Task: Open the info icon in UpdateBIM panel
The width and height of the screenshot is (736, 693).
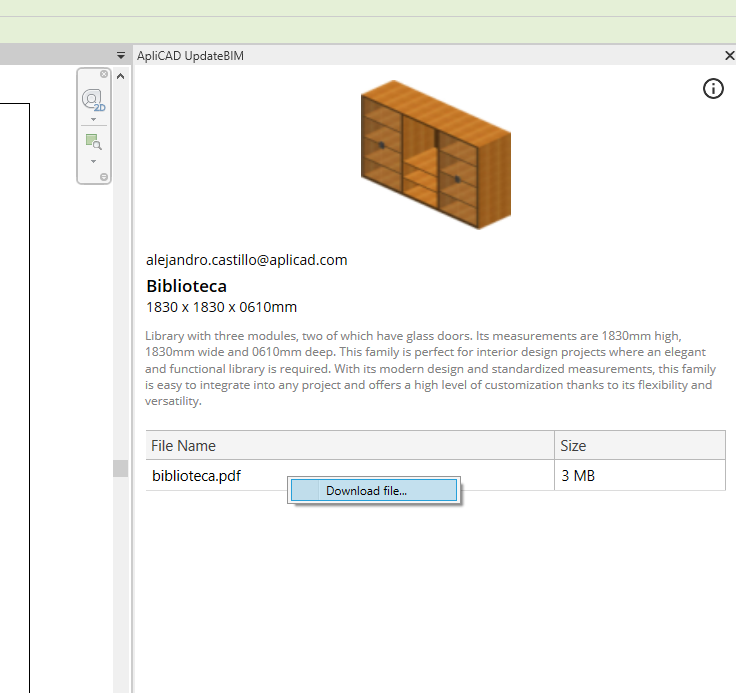Action: pyautogui.click(x=713, y=88)
